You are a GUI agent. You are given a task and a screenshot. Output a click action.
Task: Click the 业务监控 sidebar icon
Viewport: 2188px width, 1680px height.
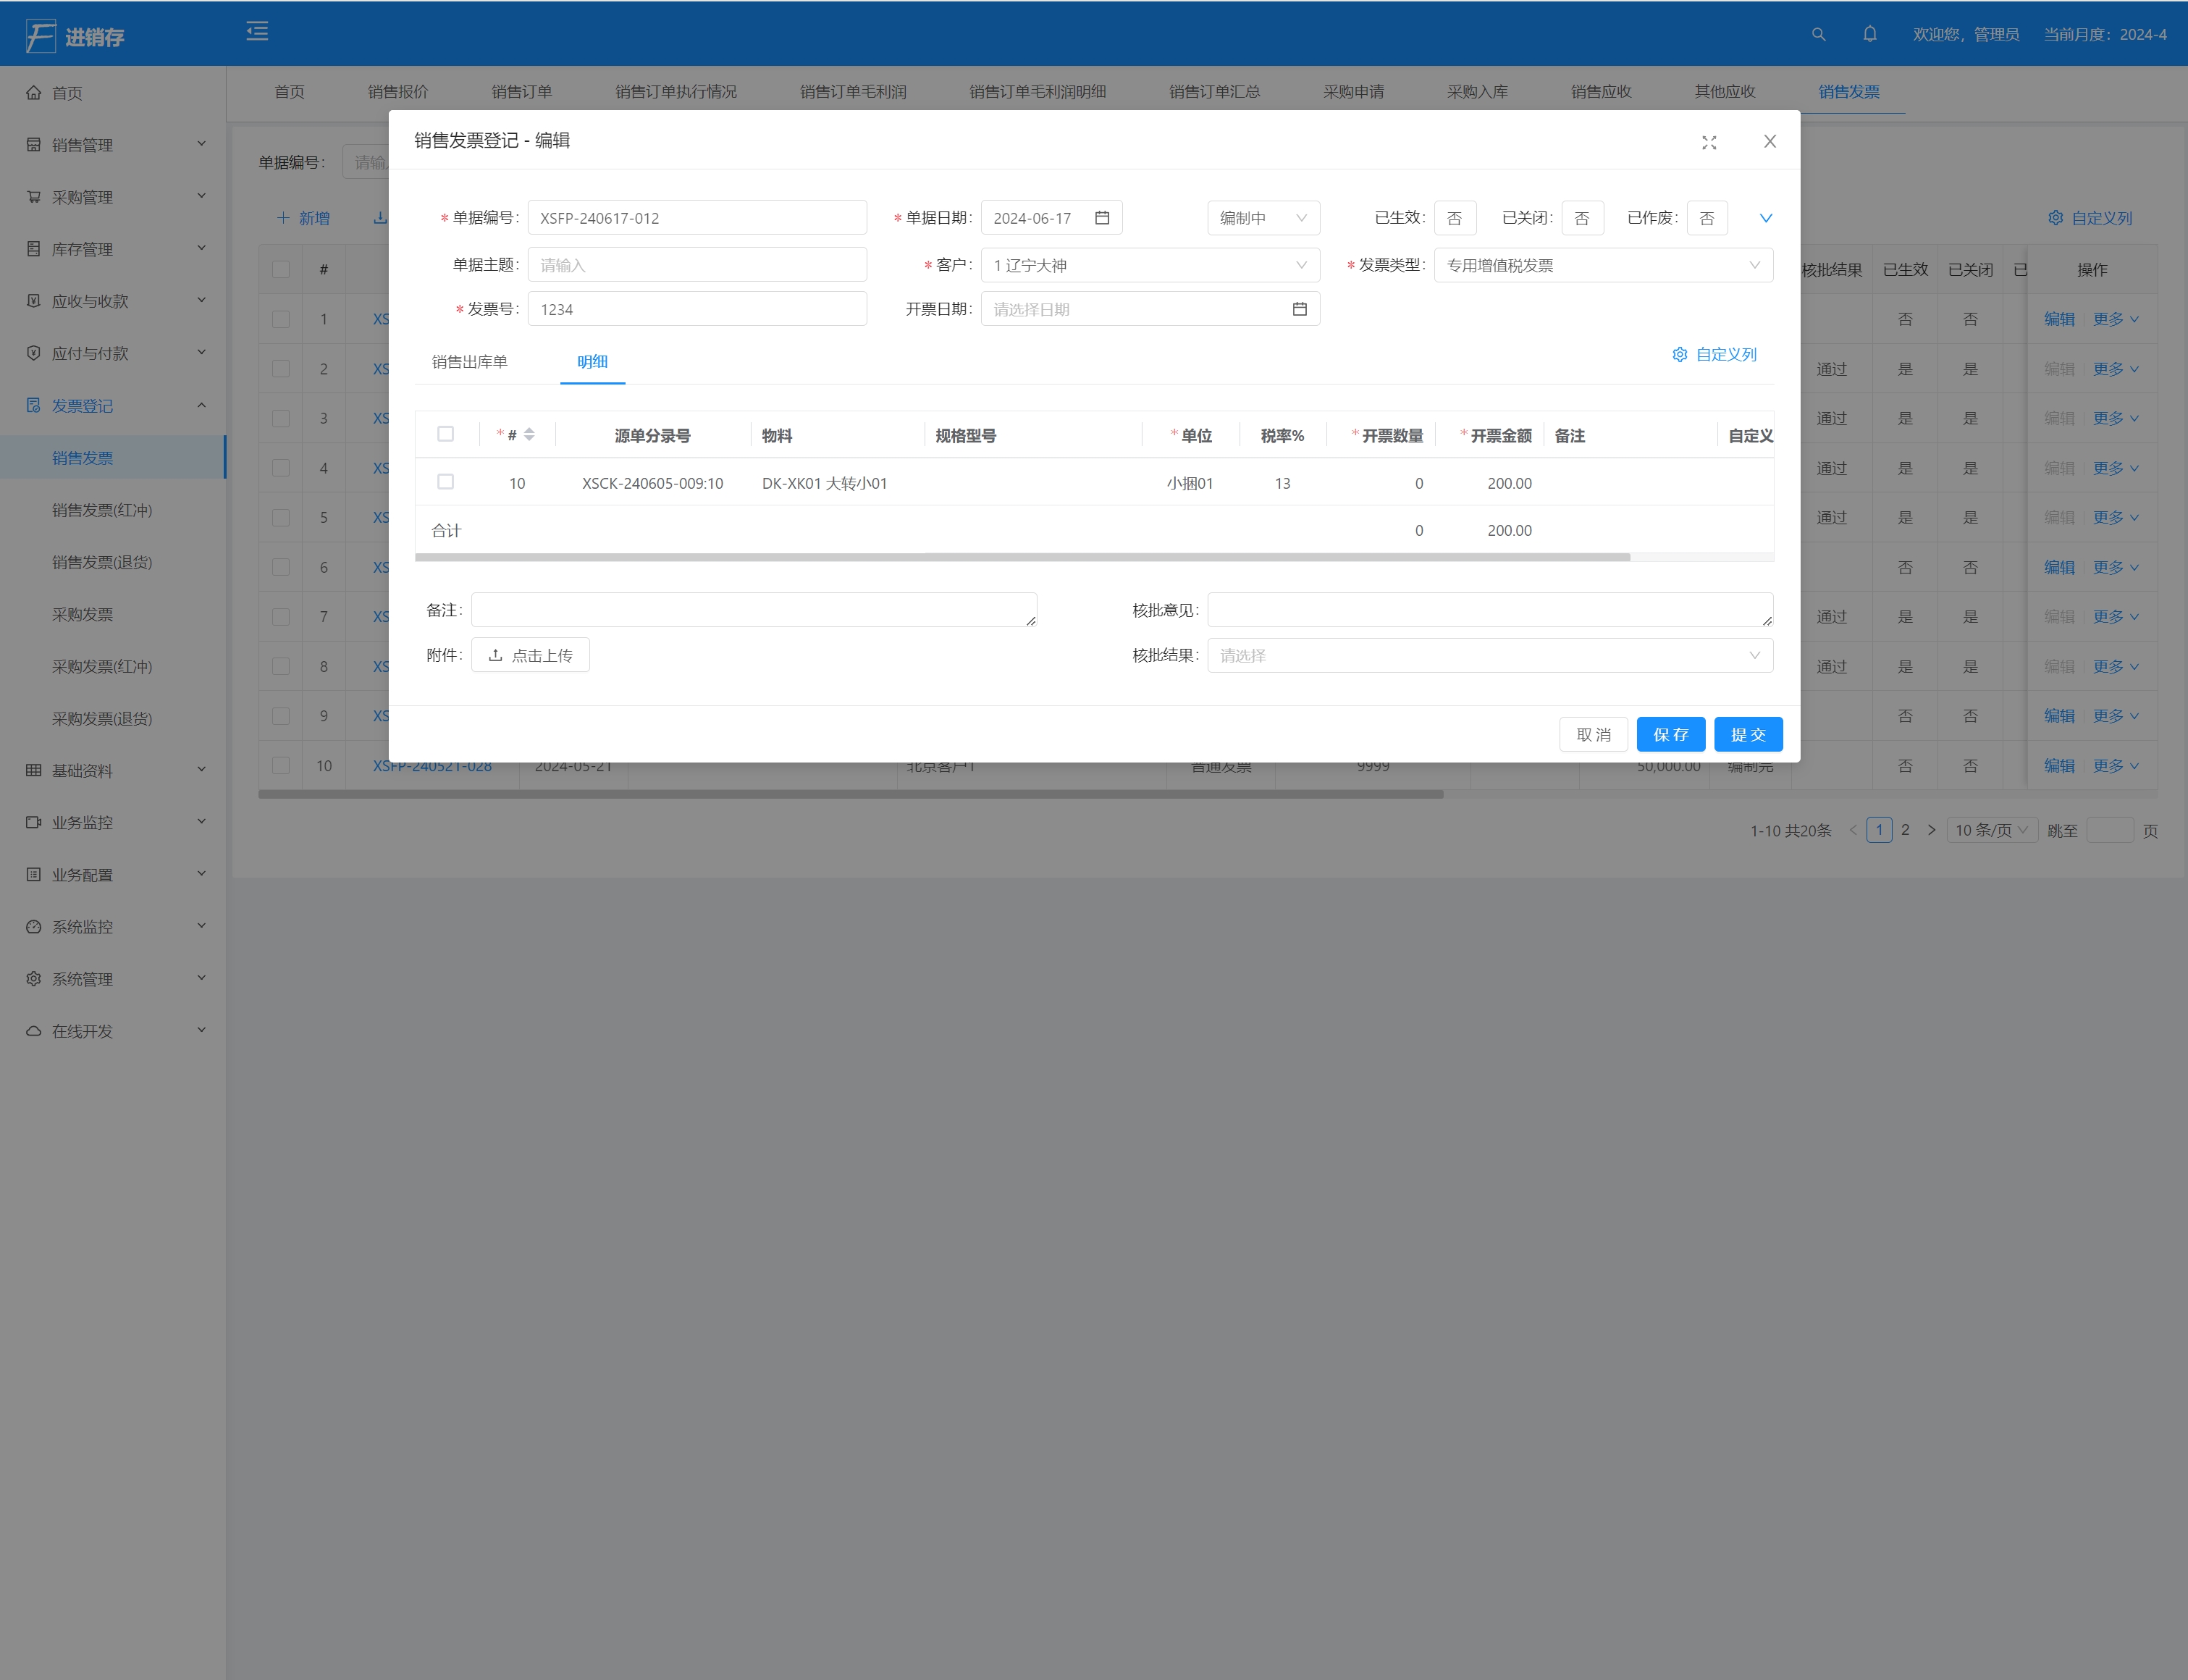coord(33,822)
